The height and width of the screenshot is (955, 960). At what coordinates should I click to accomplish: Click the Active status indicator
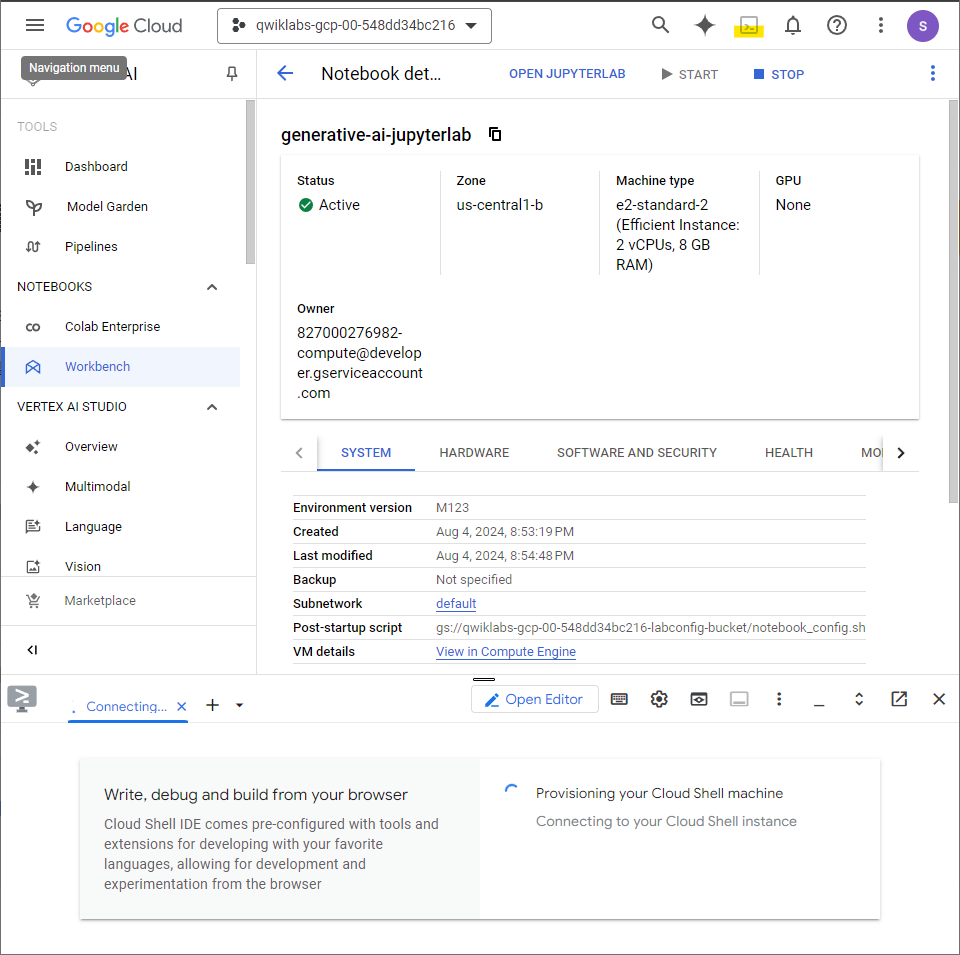click(x=329, y=205)
